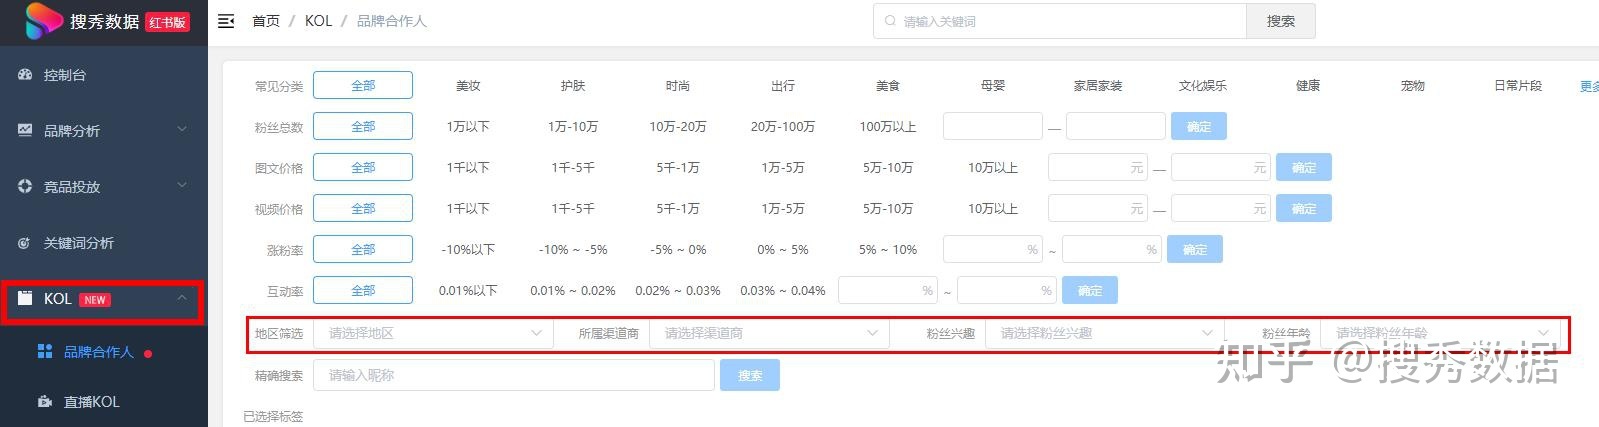Screen dimensions: 1599x427
Task: Expand the 竞品投放 sidebar menu chevron
Action: point(182,185)
